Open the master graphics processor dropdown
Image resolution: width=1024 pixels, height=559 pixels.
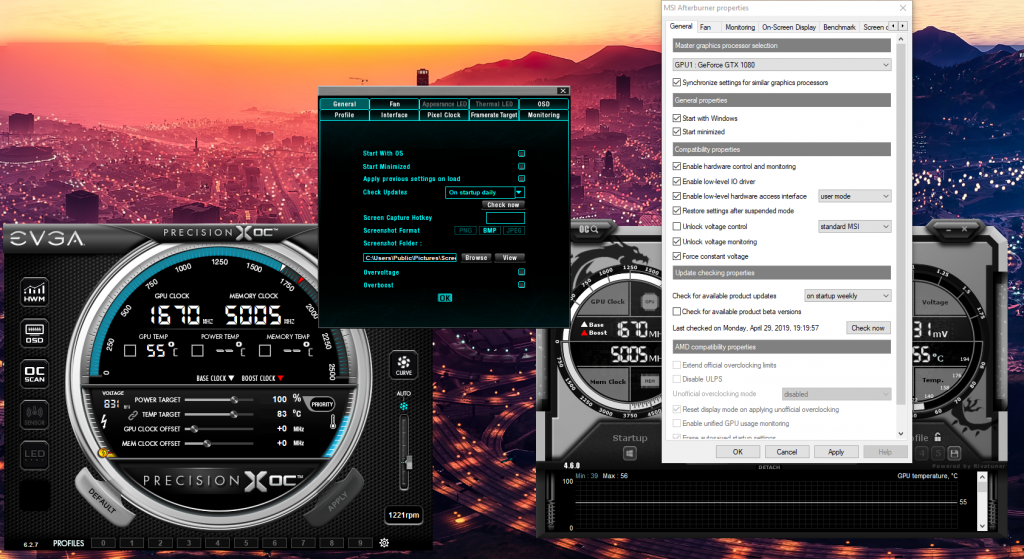tap(781, 65)
